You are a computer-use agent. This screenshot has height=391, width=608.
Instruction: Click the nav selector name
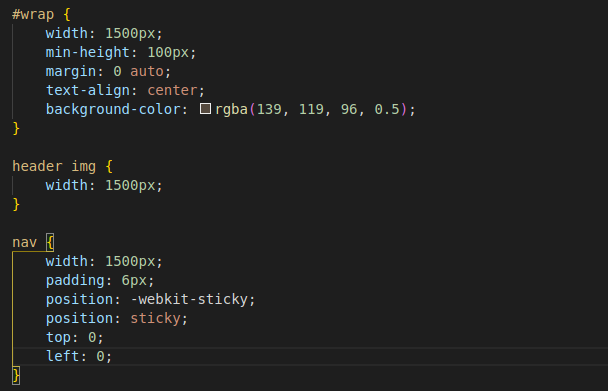(24, 242)
